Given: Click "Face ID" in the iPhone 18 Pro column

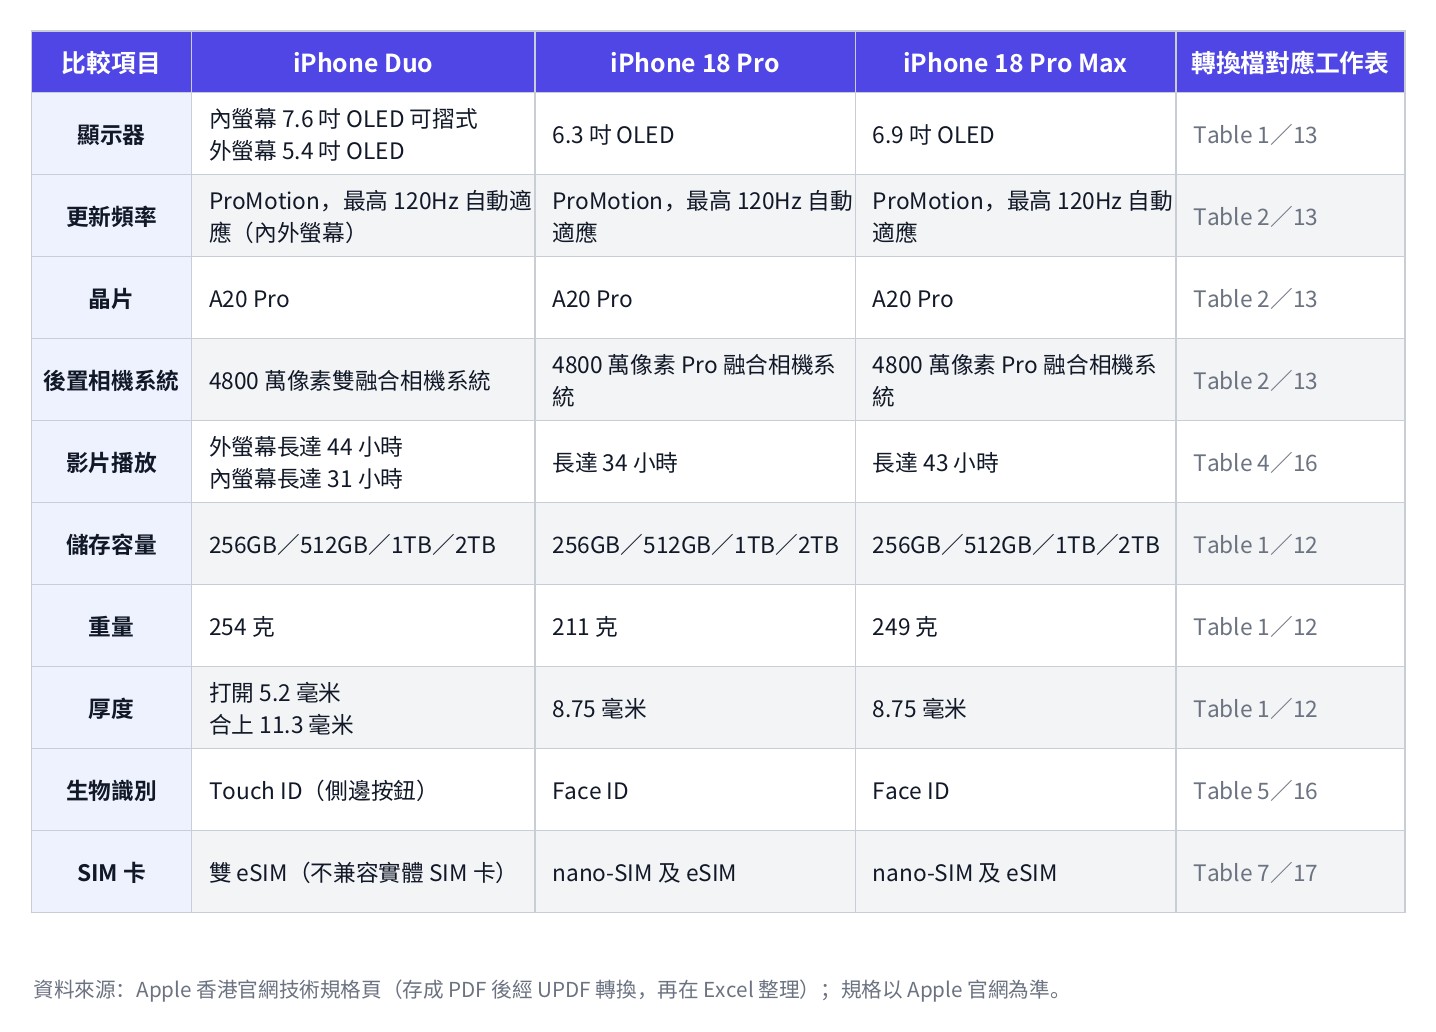Looking at the screenshot, I should tap(695, 791).
